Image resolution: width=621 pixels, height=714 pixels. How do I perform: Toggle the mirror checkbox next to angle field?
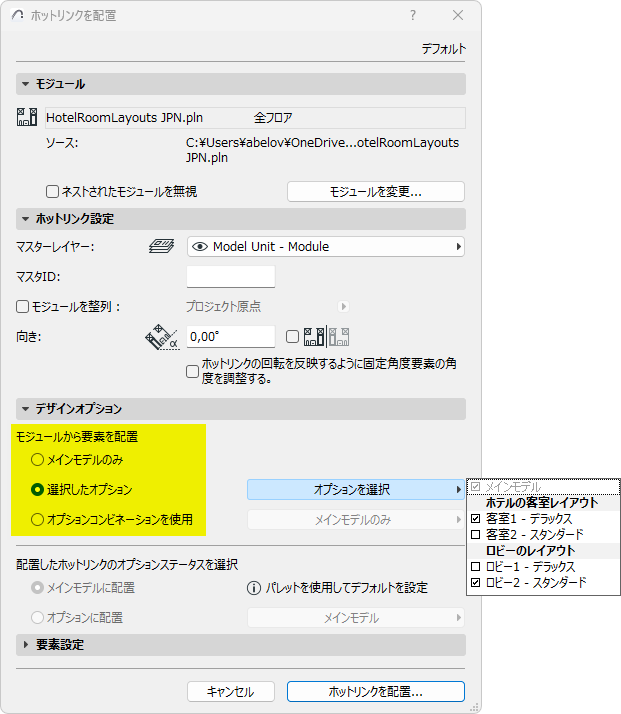tap(292, 337)
